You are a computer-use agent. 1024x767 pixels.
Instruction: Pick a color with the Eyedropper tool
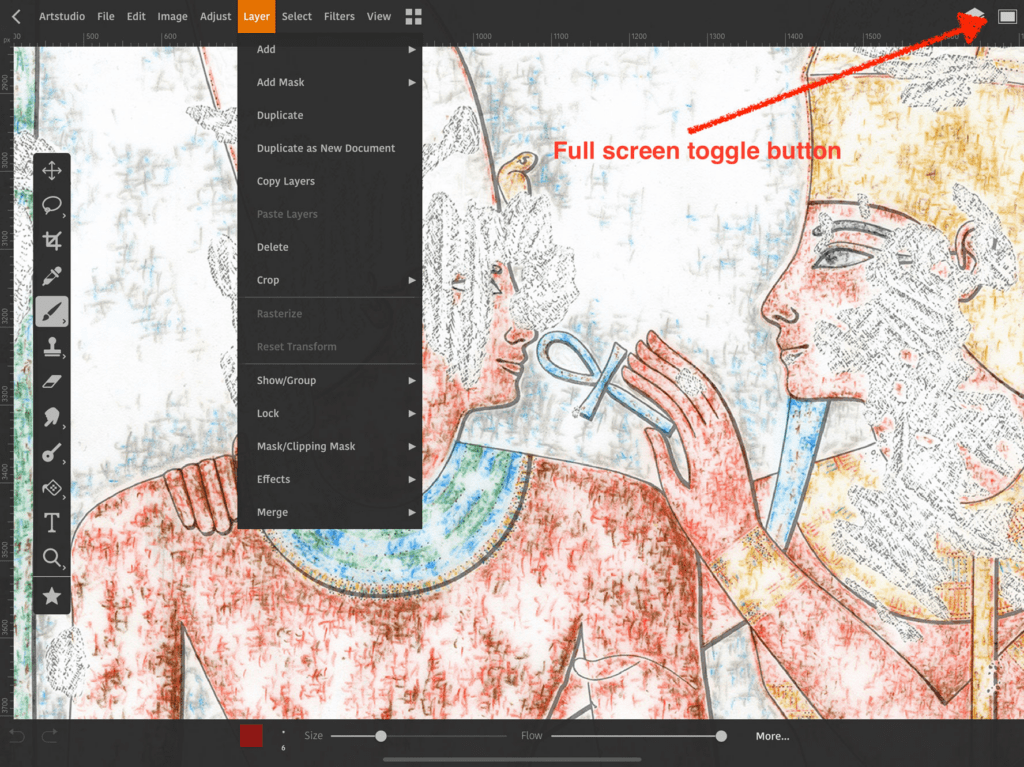click(x=52, y=275)
